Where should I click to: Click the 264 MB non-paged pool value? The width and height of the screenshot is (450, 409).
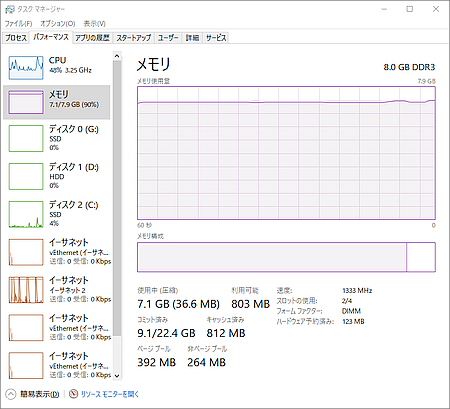coord(206,362)
